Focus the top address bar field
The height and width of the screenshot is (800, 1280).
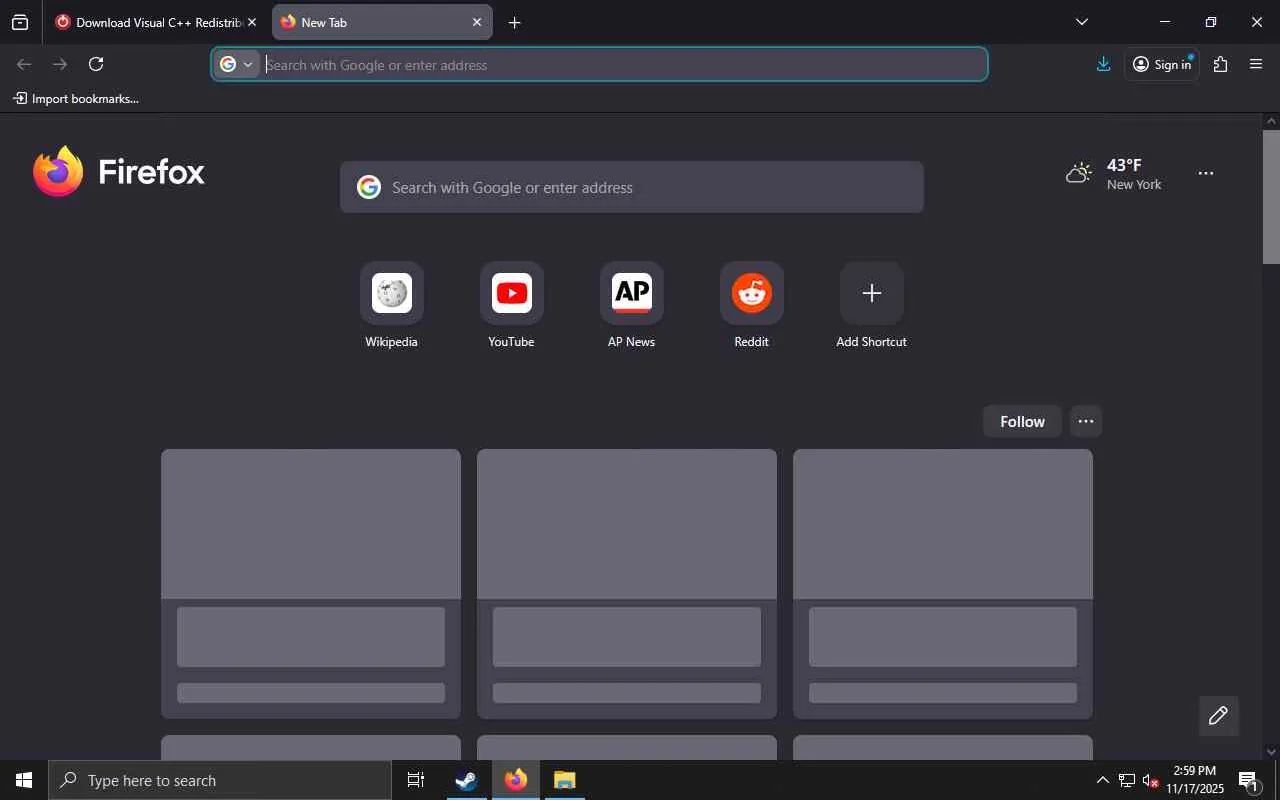click(x=600, y=65)
